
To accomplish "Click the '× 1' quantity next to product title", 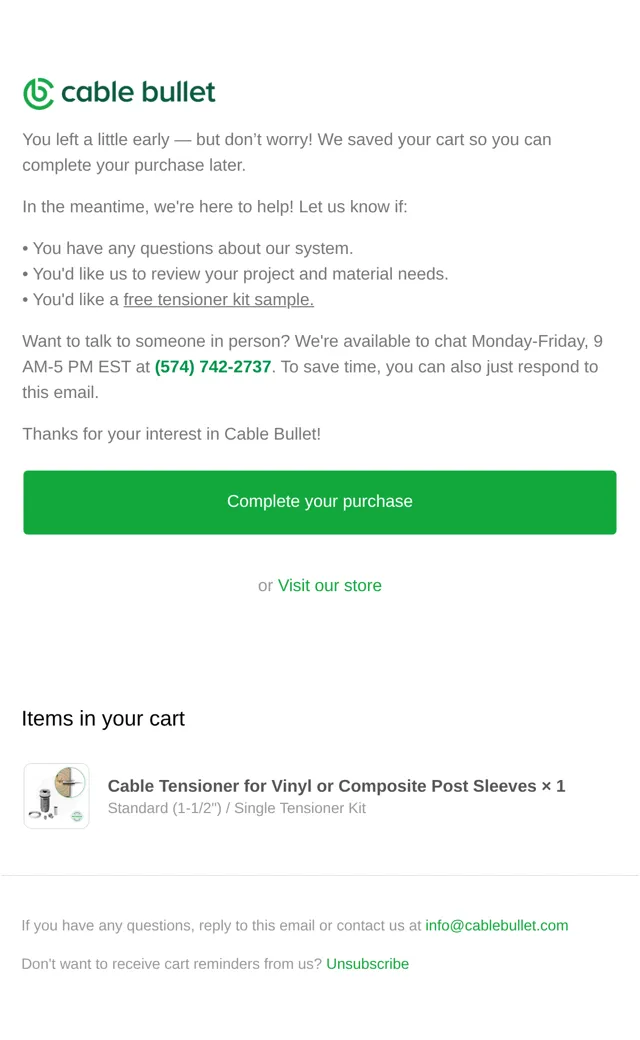I will [553, 786].
